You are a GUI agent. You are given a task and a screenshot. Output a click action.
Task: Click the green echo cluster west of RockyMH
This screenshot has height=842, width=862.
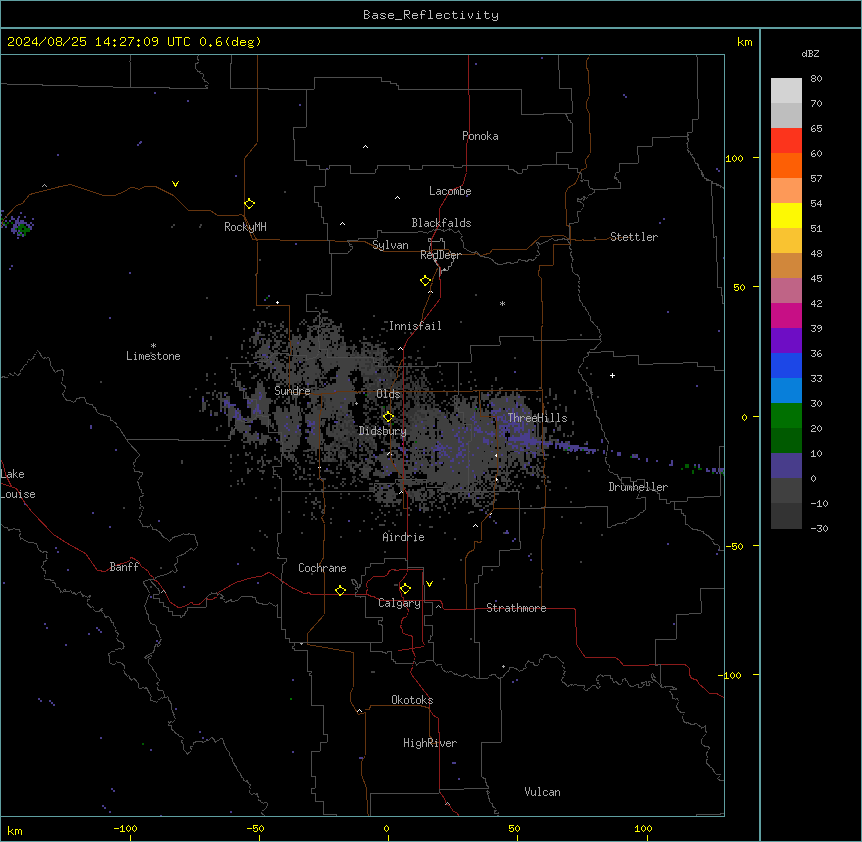coord(22,228)
